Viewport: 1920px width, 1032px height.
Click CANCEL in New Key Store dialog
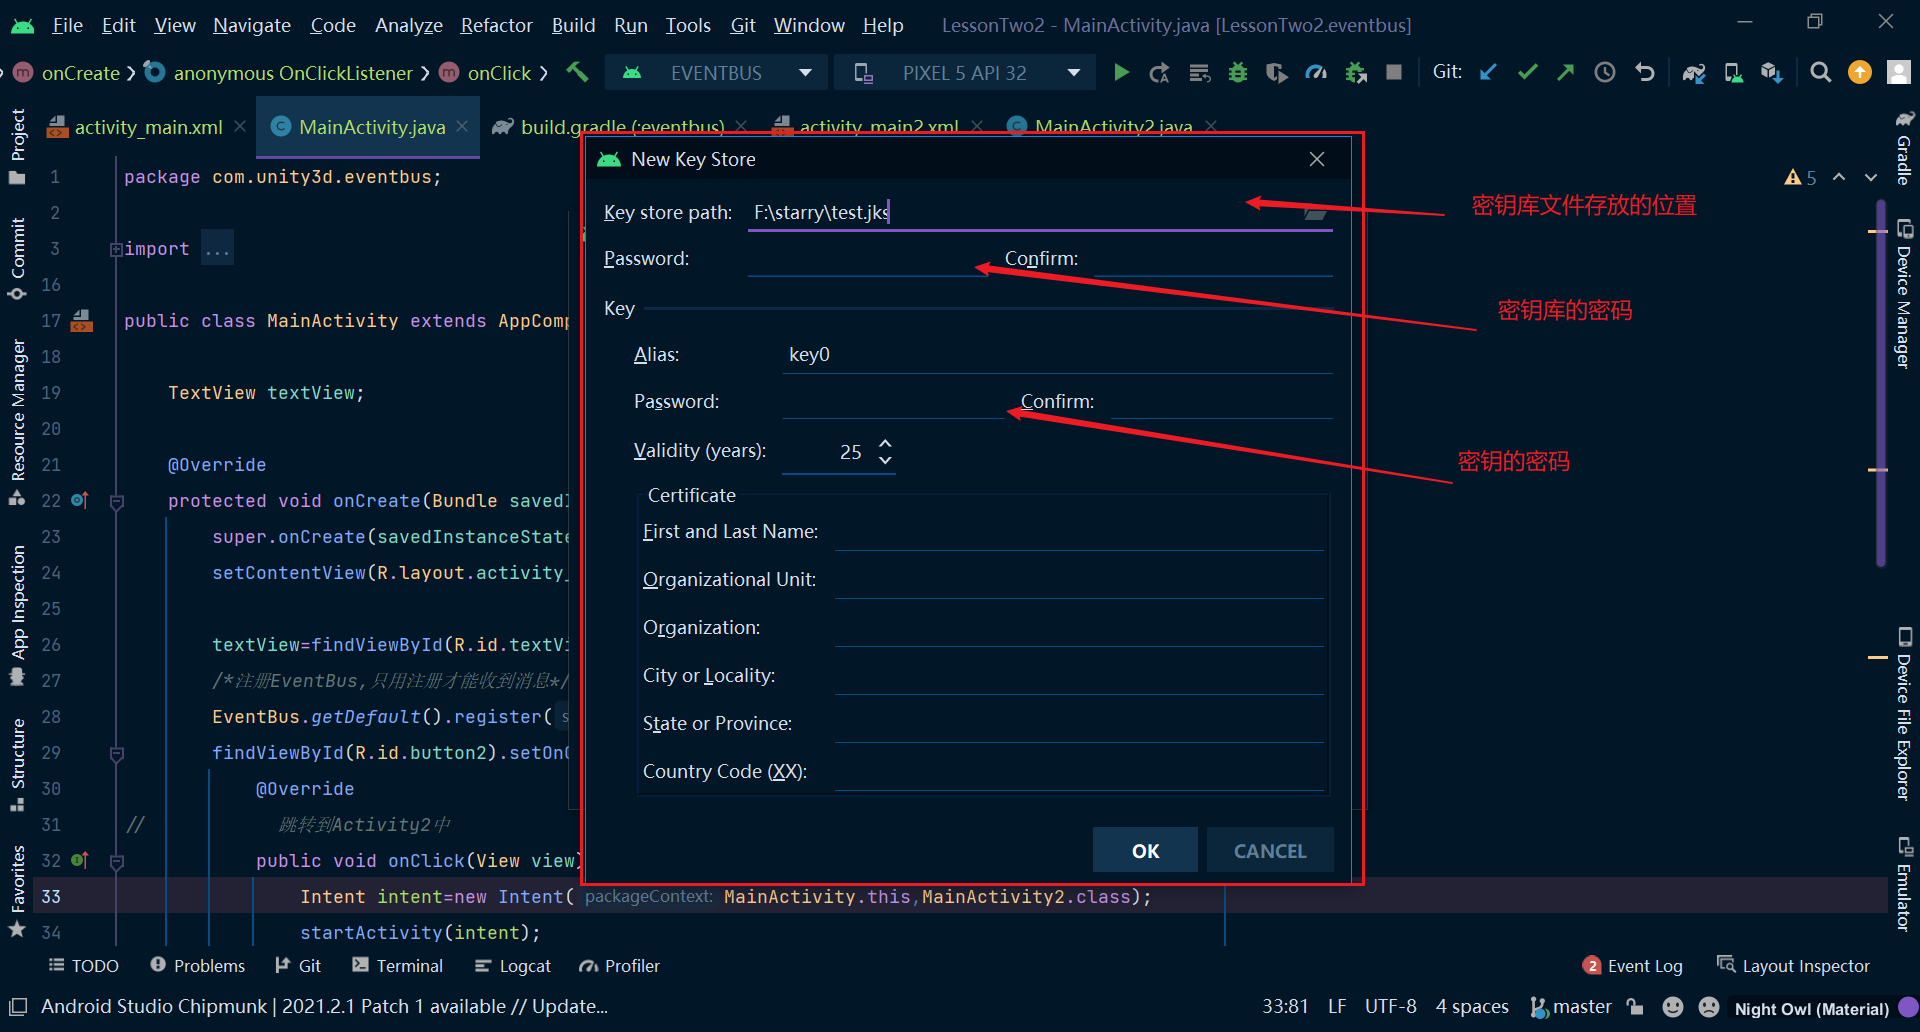[1270, 850]
